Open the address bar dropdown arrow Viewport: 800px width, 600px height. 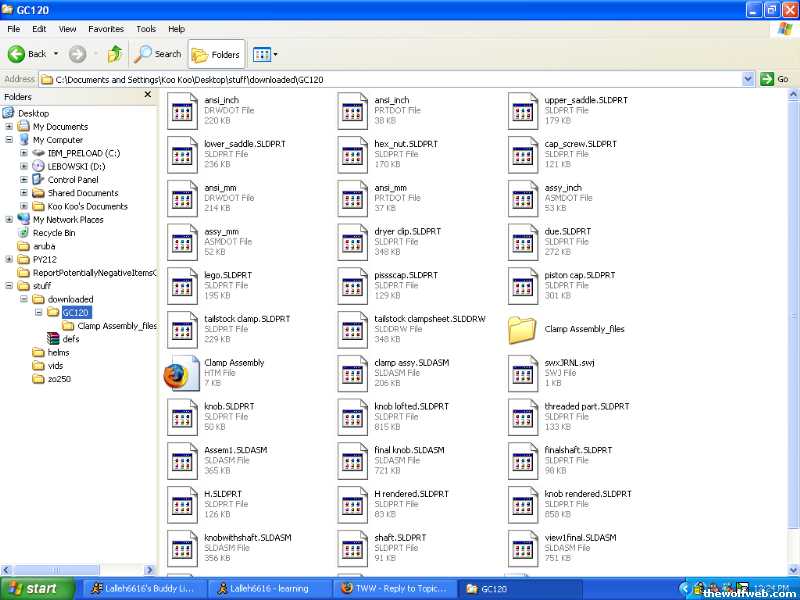pos(748,79)
